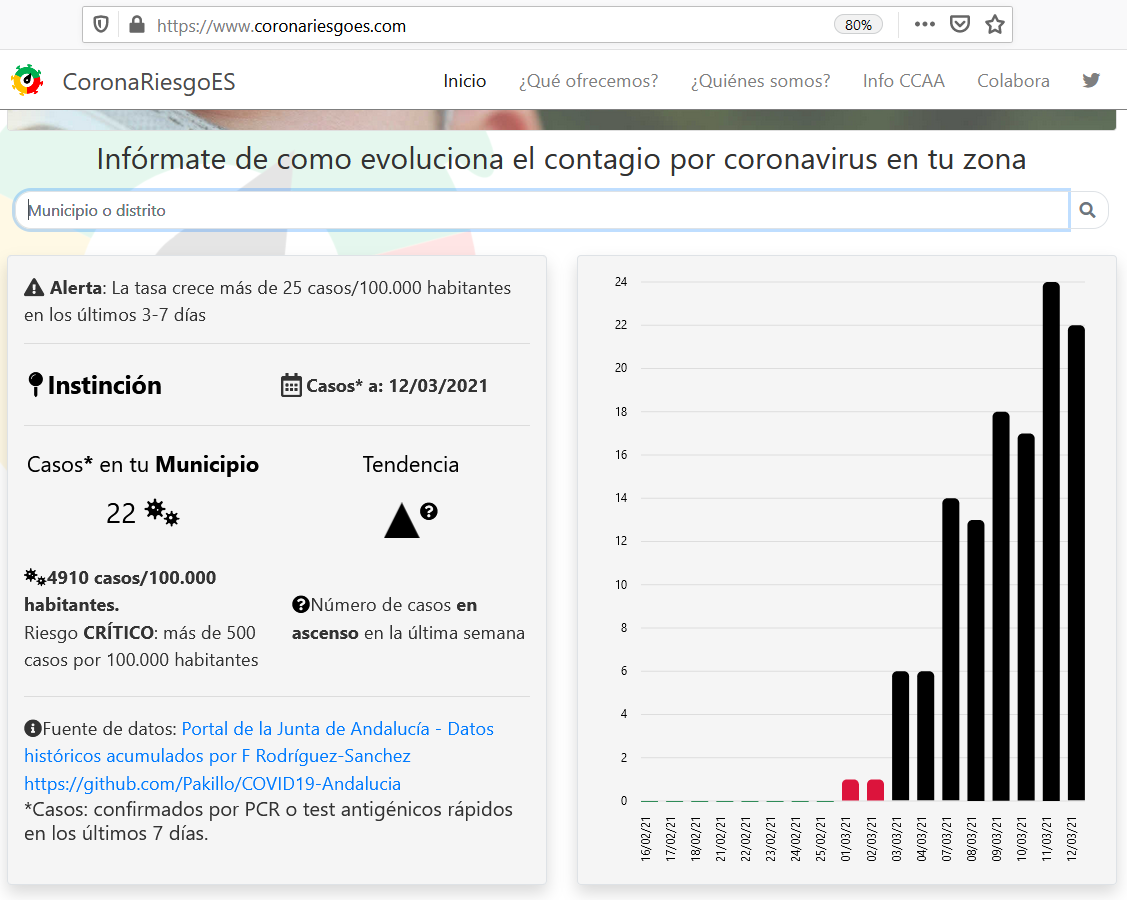Open the Colabora menu item
The width and height of the screenshot is (1127, 900).
1013,81
